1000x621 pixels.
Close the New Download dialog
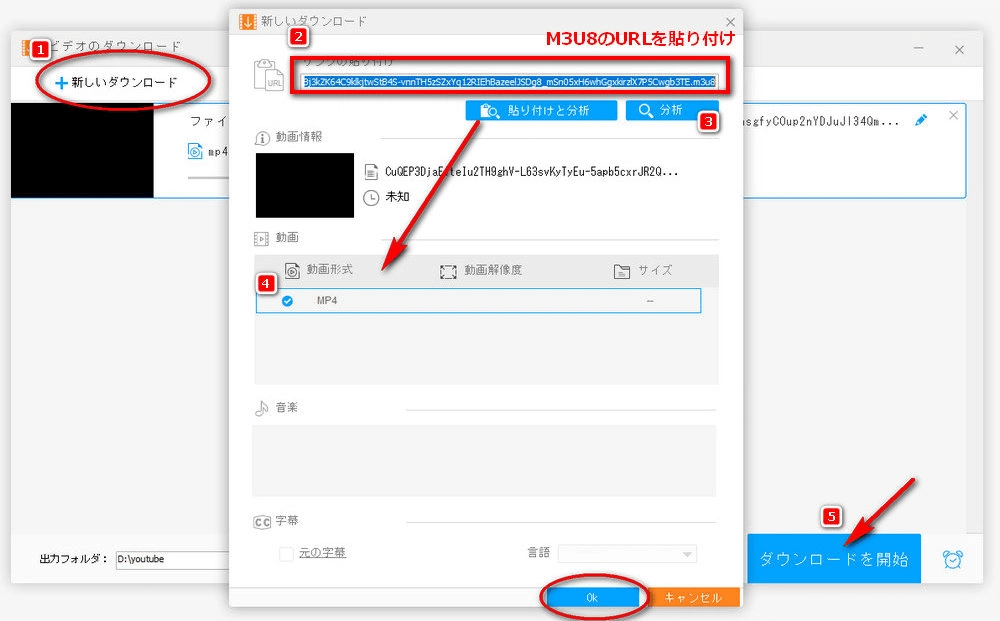coord(730,22)
